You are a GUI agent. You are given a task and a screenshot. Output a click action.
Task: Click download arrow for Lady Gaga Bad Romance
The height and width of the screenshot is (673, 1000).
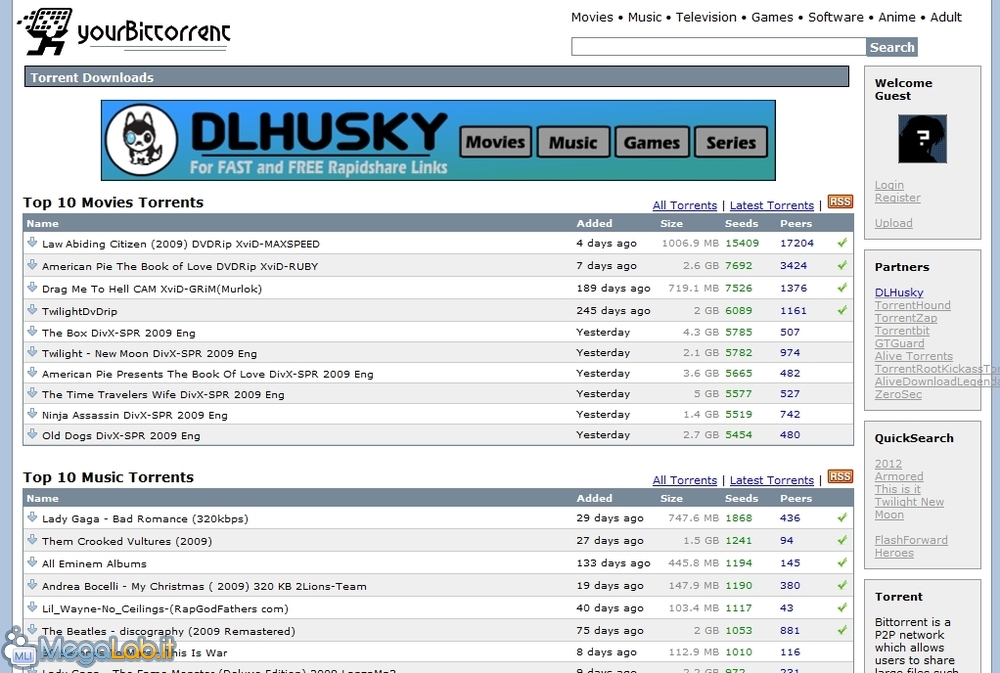32,517
